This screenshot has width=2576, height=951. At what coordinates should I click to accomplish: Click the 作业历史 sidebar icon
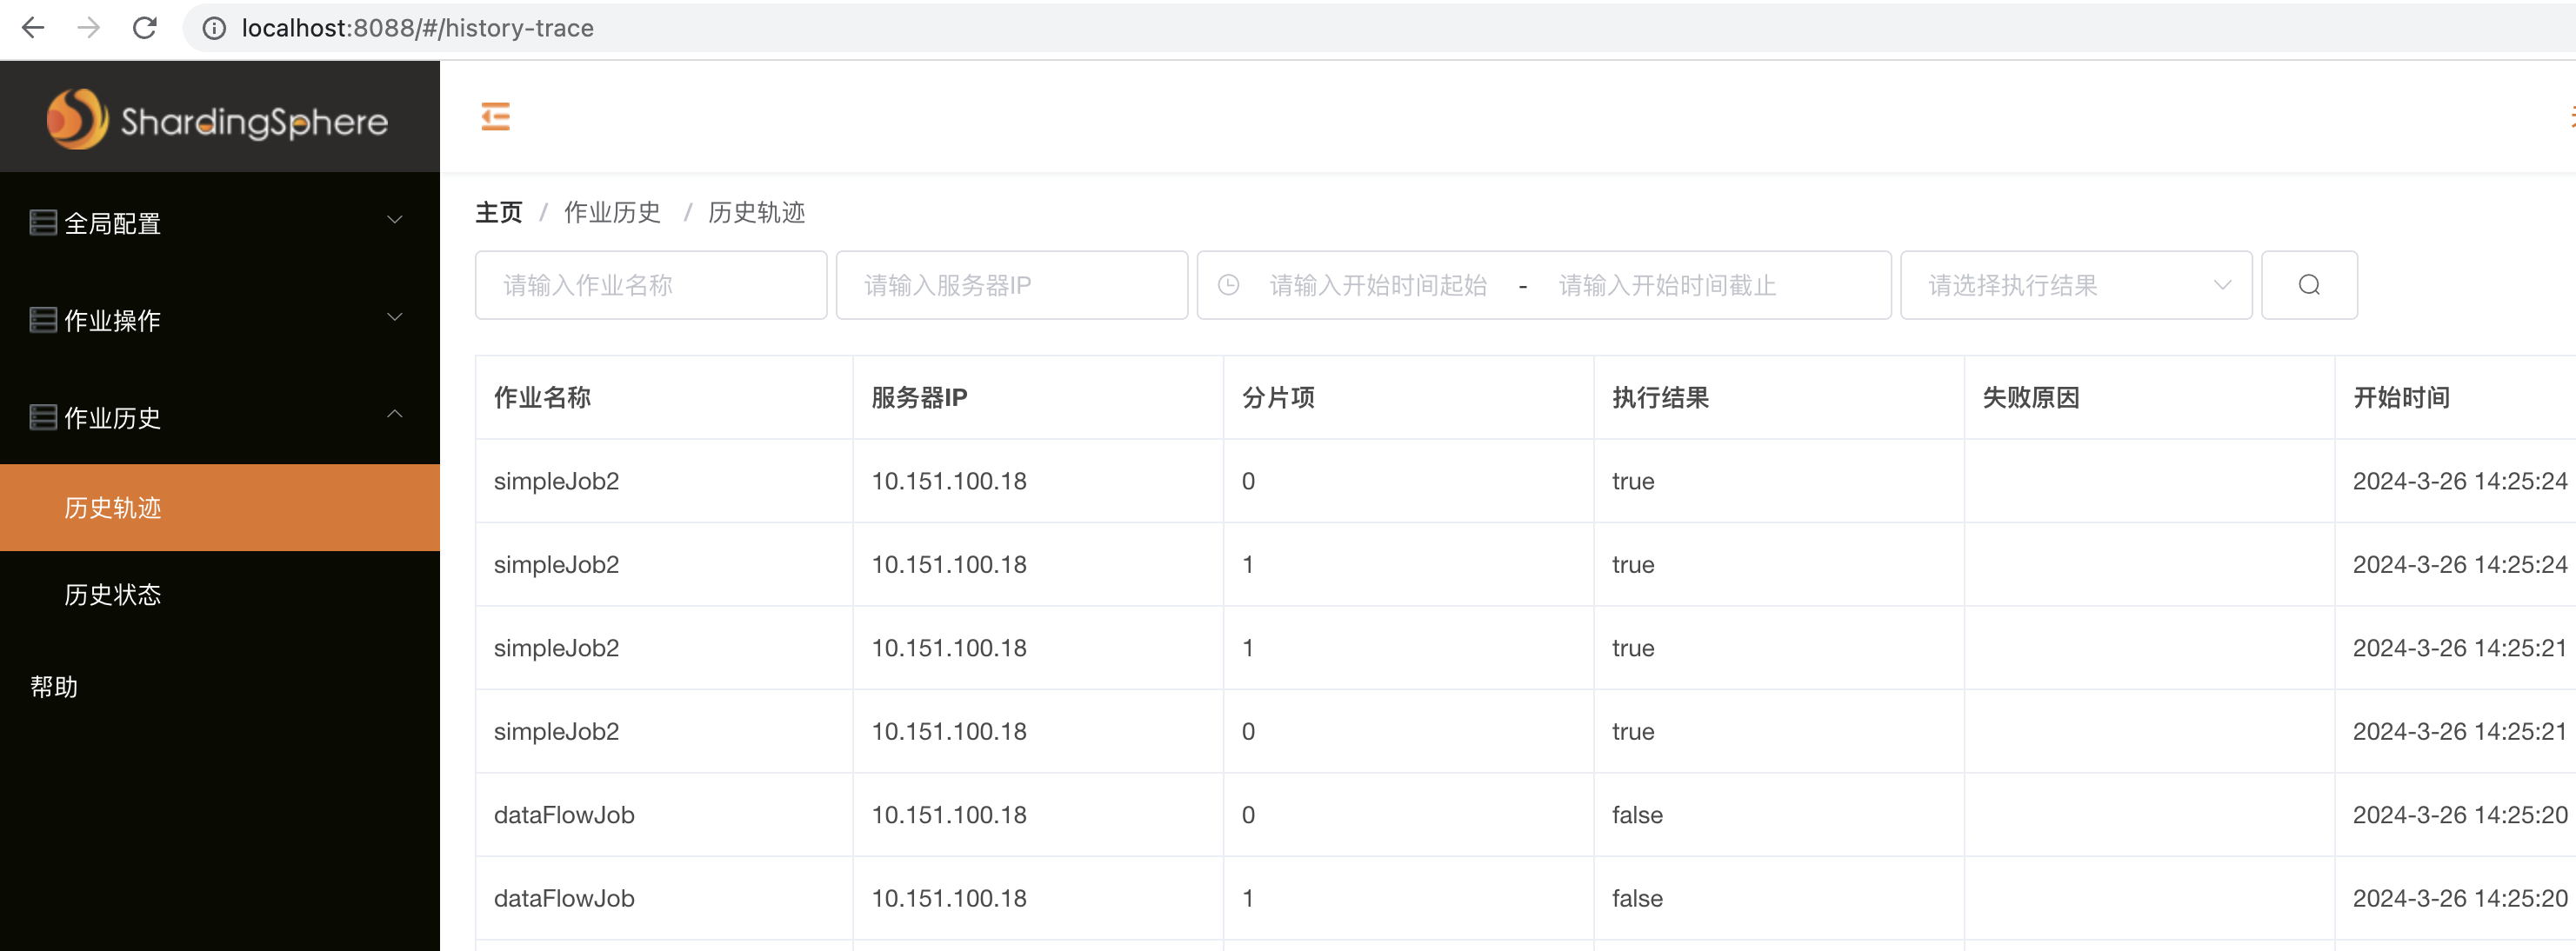(41, 416)
